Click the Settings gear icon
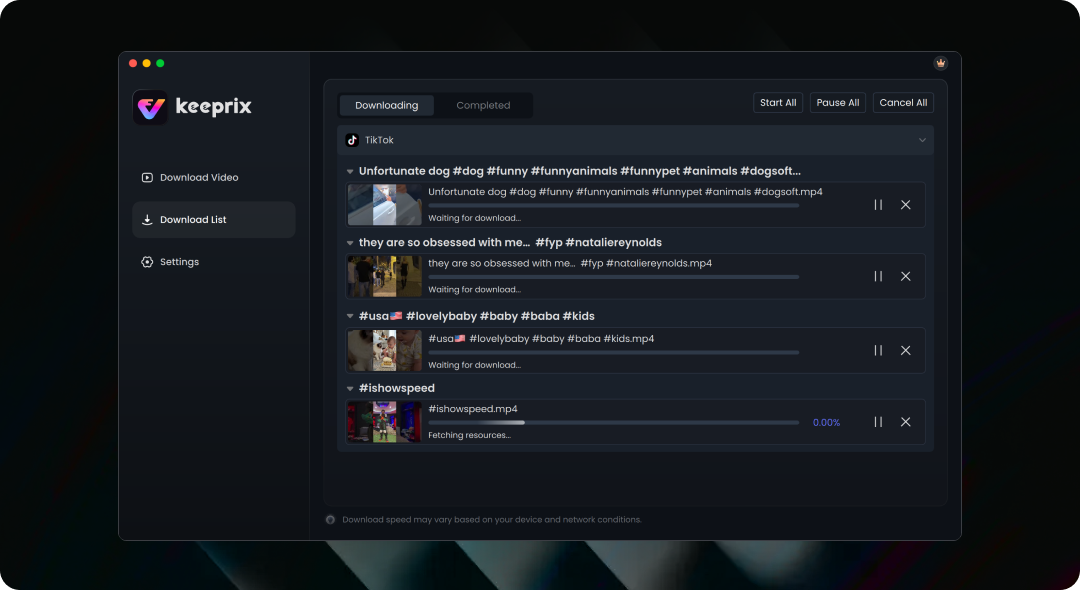 pos(147,262)
